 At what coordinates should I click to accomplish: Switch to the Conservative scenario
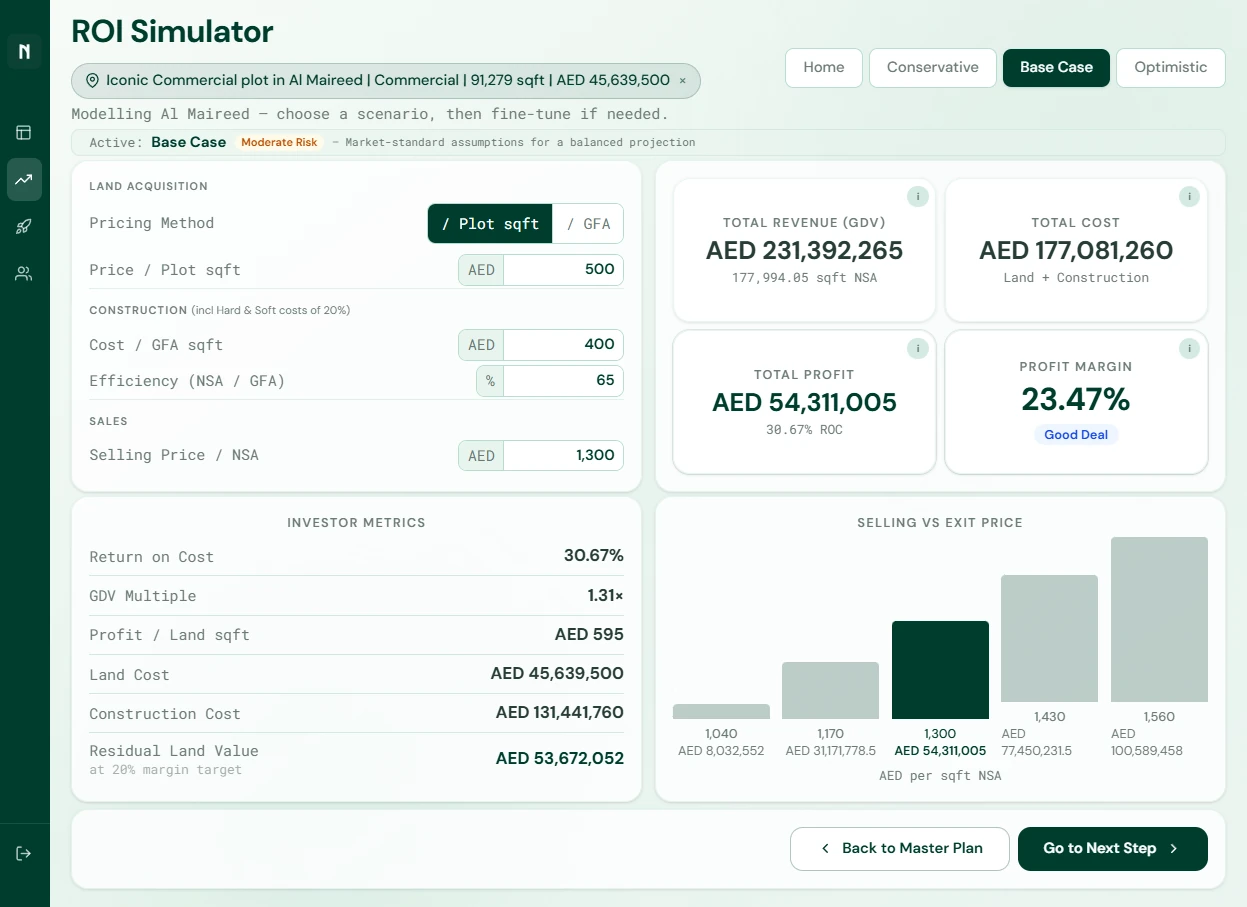point(933,68)
